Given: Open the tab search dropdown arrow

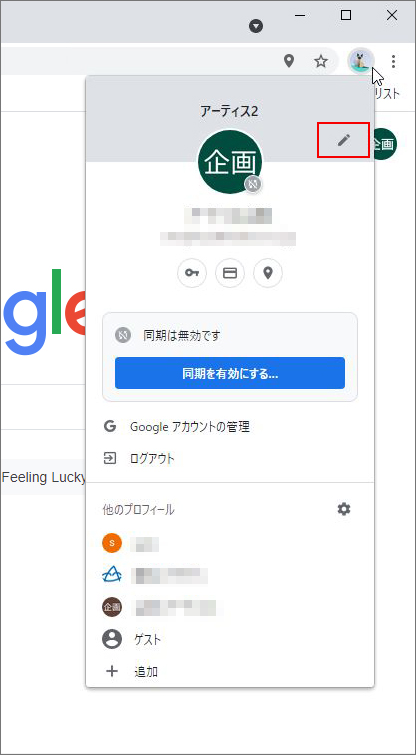Looking at the screenshot, I should (256, 26).
